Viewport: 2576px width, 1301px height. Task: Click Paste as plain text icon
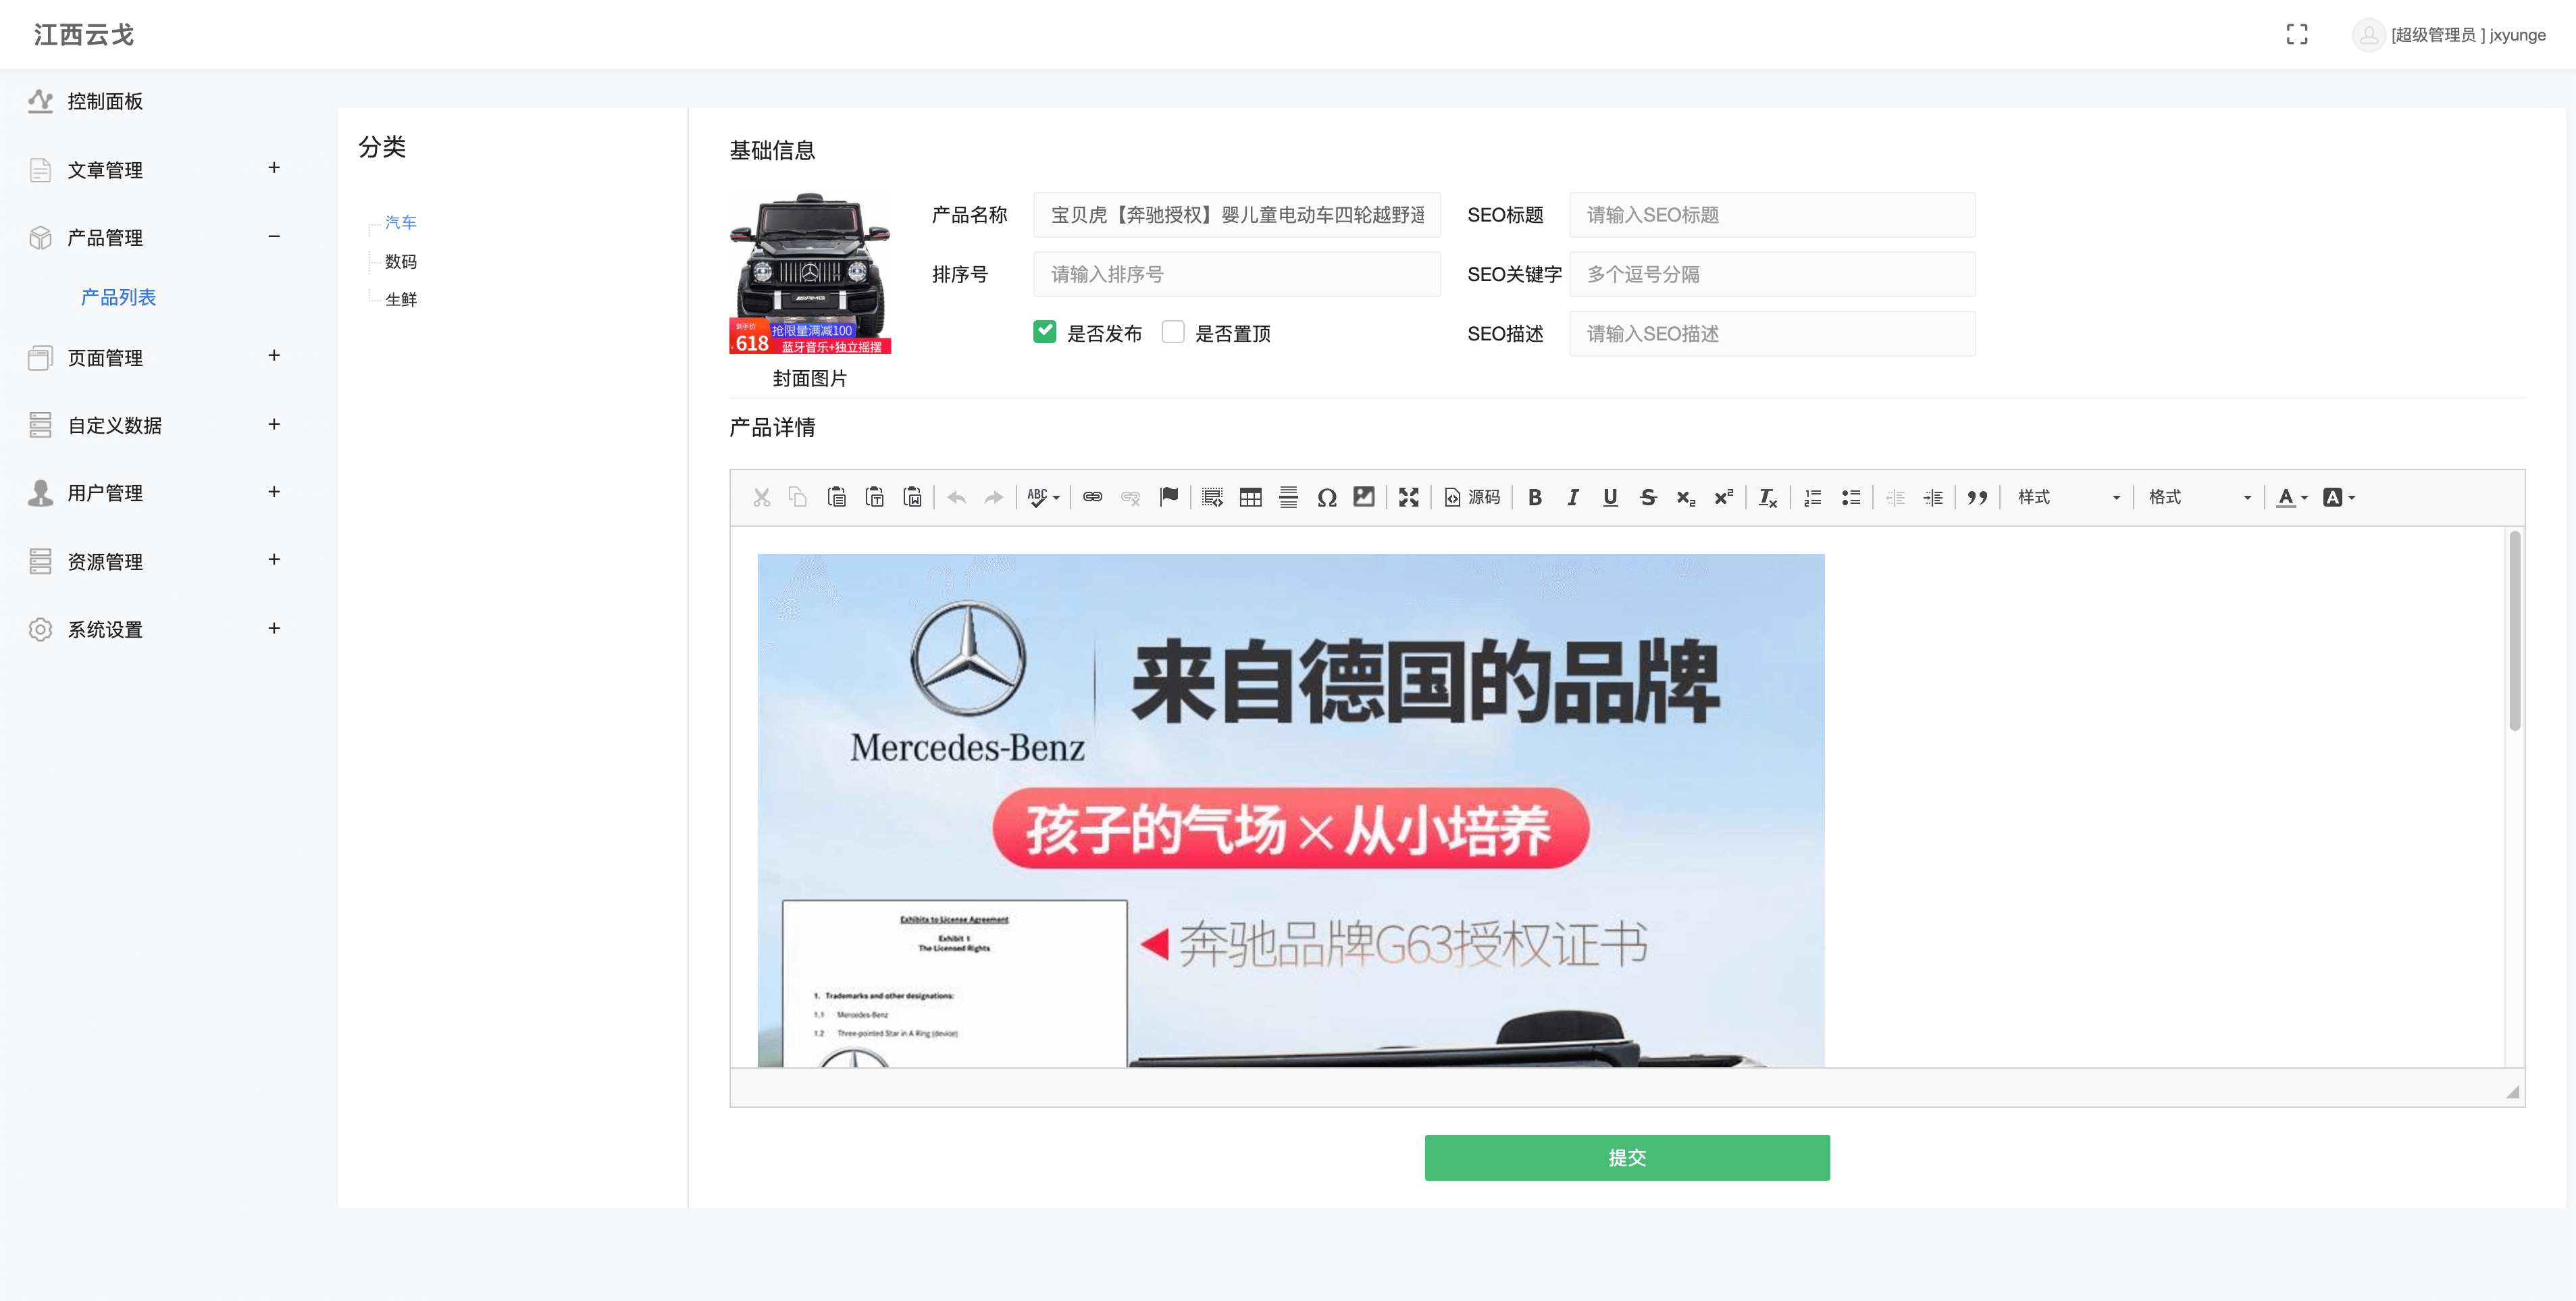coord(875,497)
